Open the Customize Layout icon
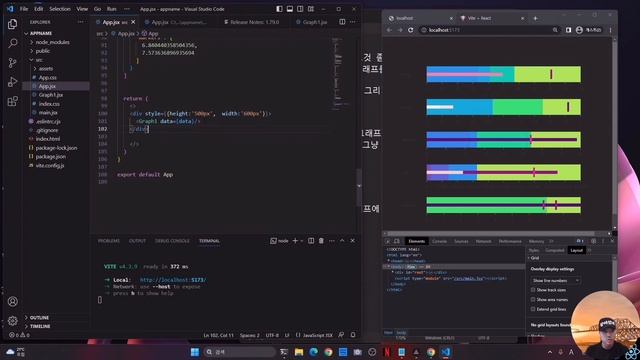The width and height of the screenshot is (640, 360). coord(311,9)
